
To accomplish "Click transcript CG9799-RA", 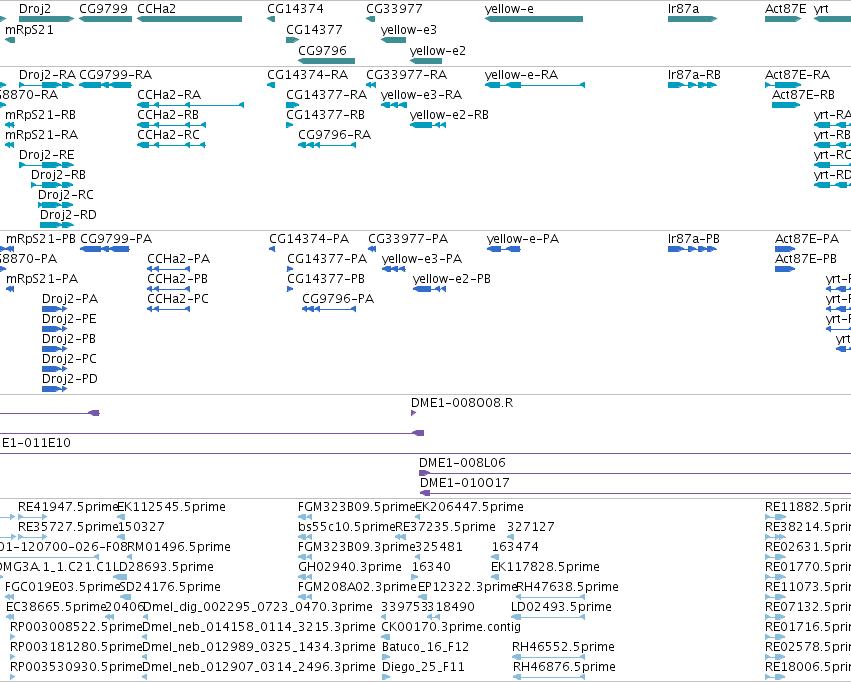I will [x=105, y=85].
